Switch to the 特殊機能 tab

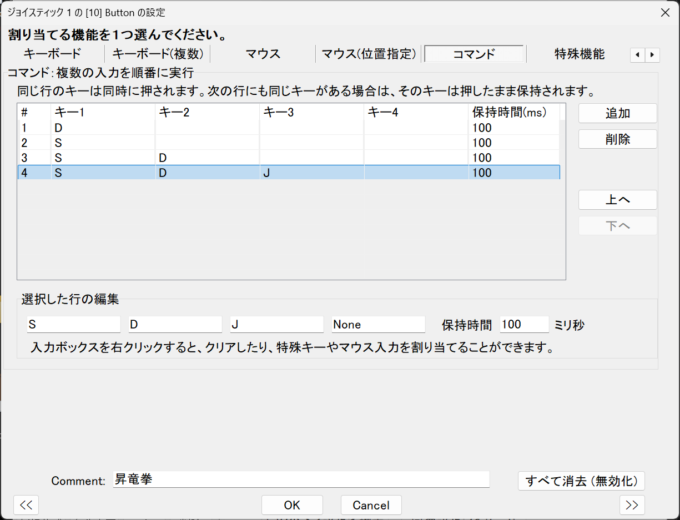579,54
